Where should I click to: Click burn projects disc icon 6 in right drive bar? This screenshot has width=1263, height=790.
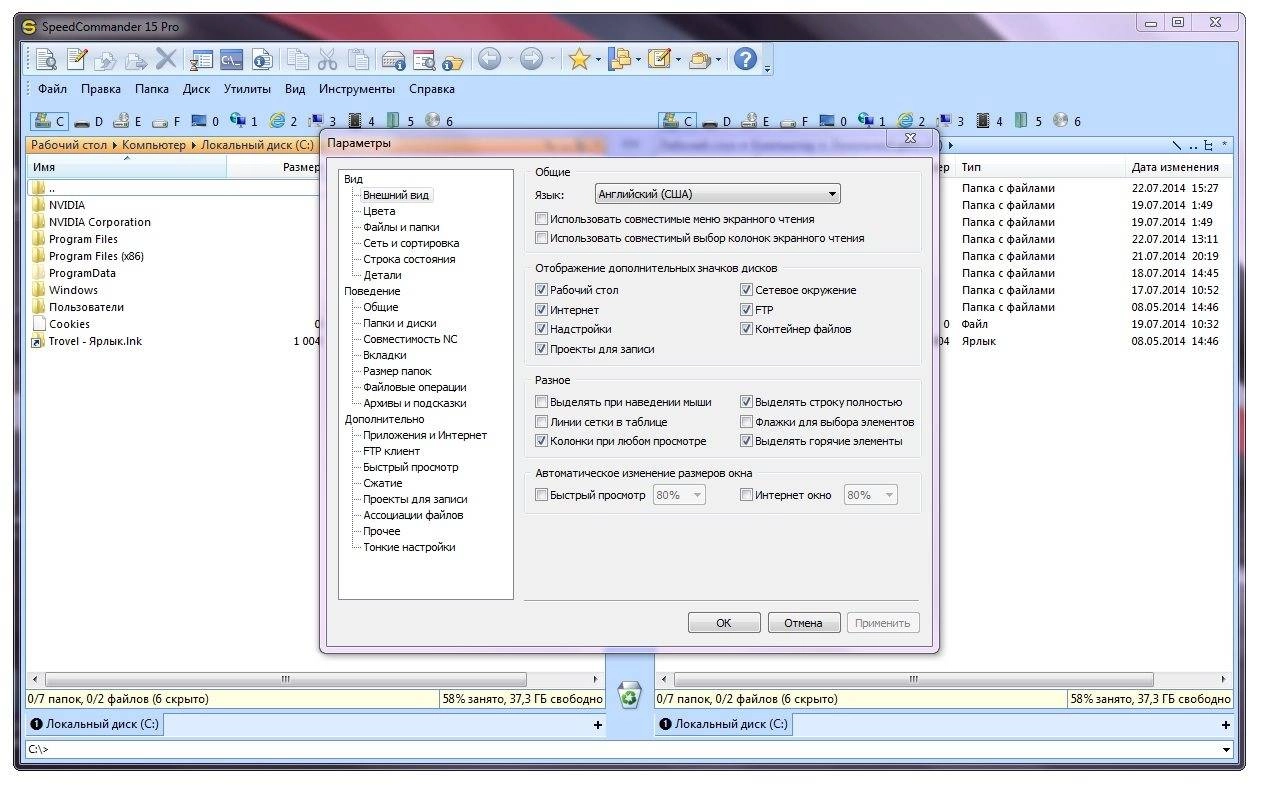[x=1068, y=121]
